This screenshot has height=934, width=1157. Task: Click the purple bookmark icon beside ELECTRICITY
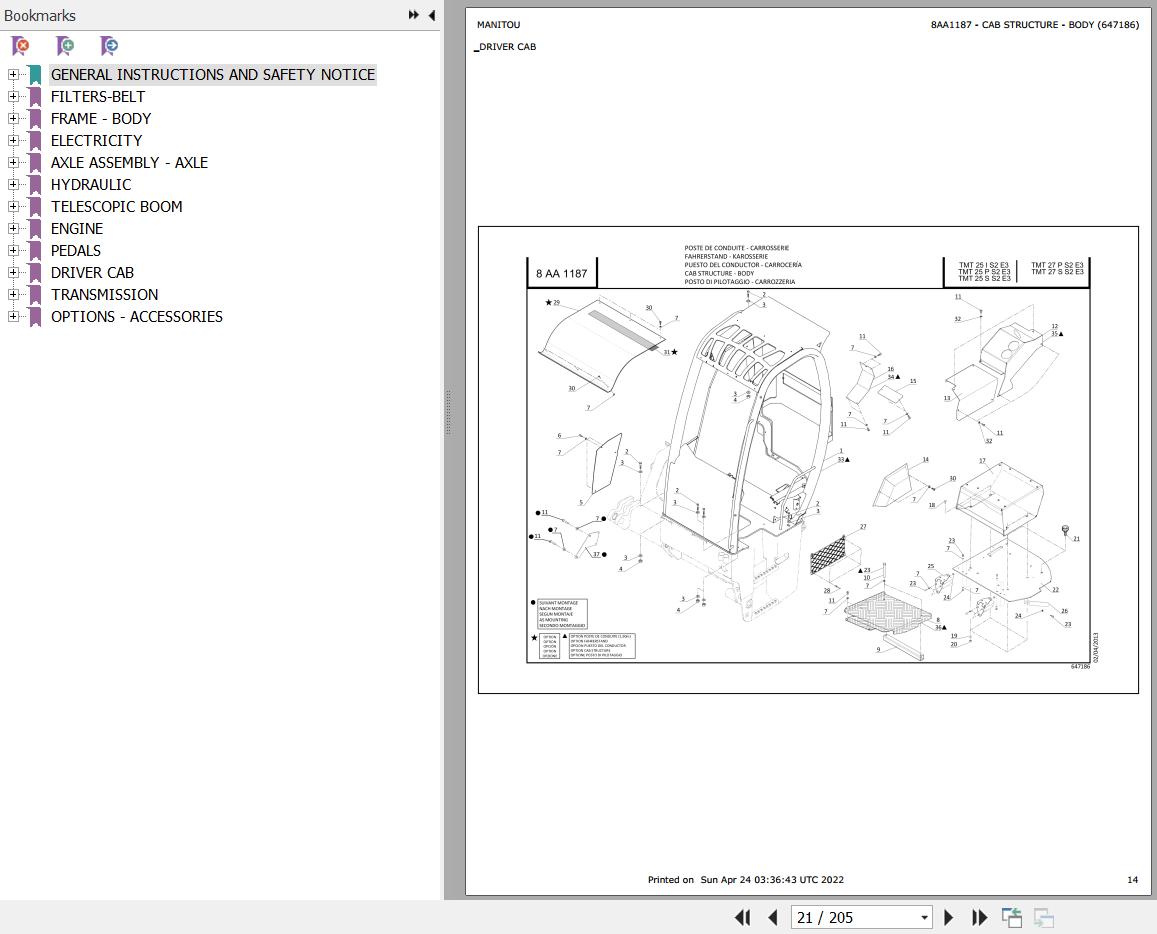tap(34, 140)
